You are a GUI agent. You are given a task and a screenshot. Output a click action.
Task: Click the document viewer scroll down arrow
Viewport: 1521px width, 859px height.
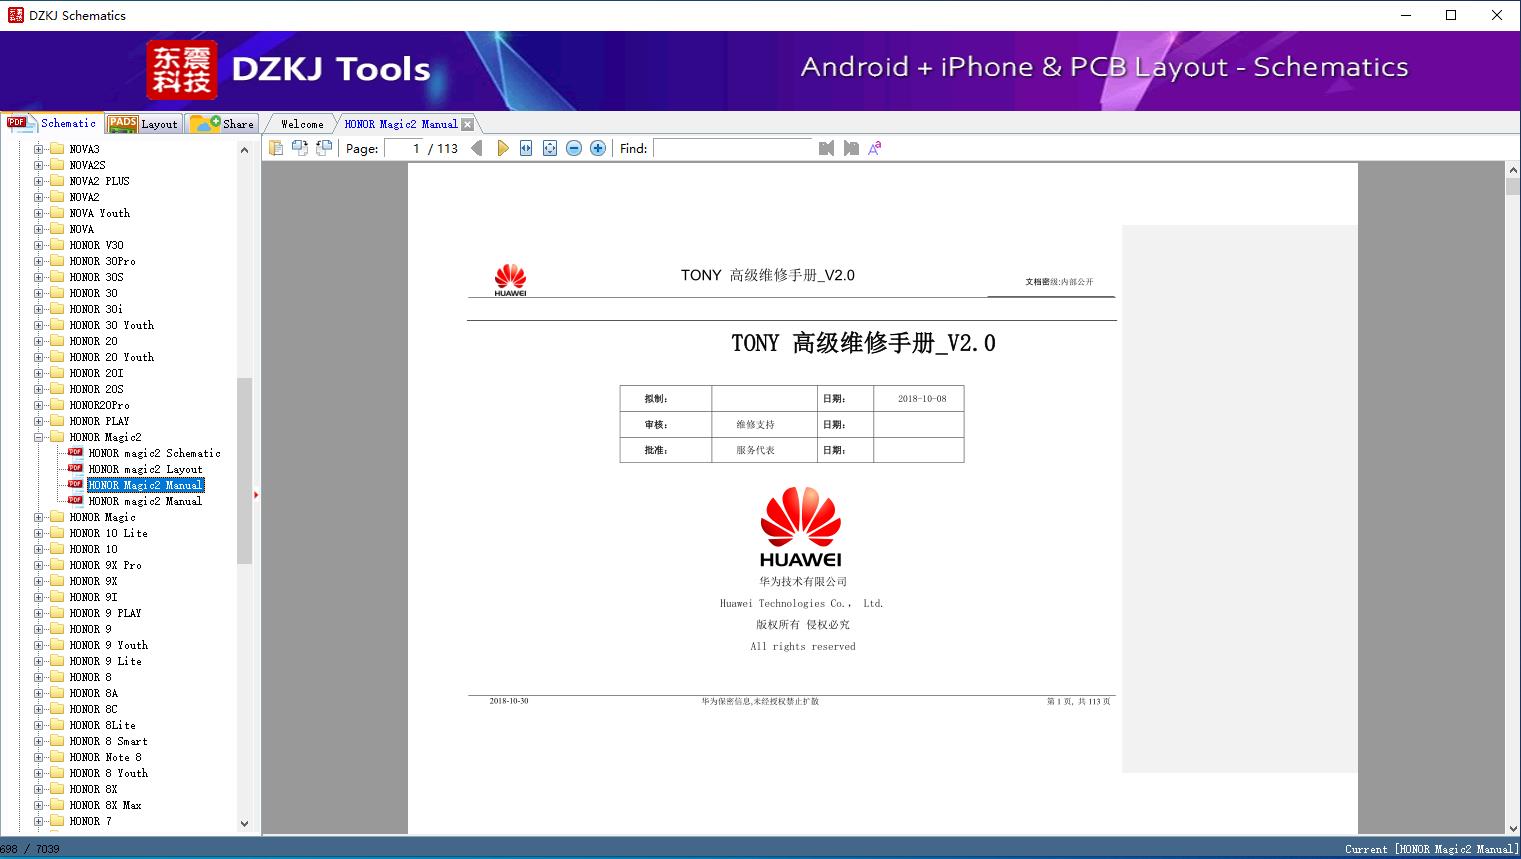click(1513, 827)
